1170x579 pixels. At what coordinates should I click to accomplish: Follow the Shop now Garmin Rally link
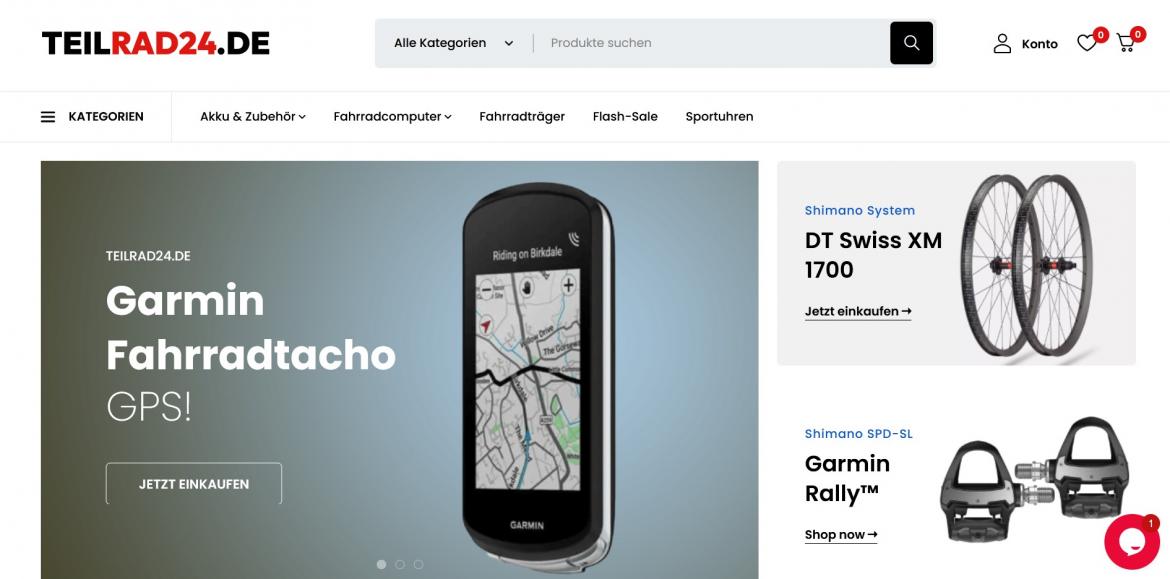pos(841,535)
